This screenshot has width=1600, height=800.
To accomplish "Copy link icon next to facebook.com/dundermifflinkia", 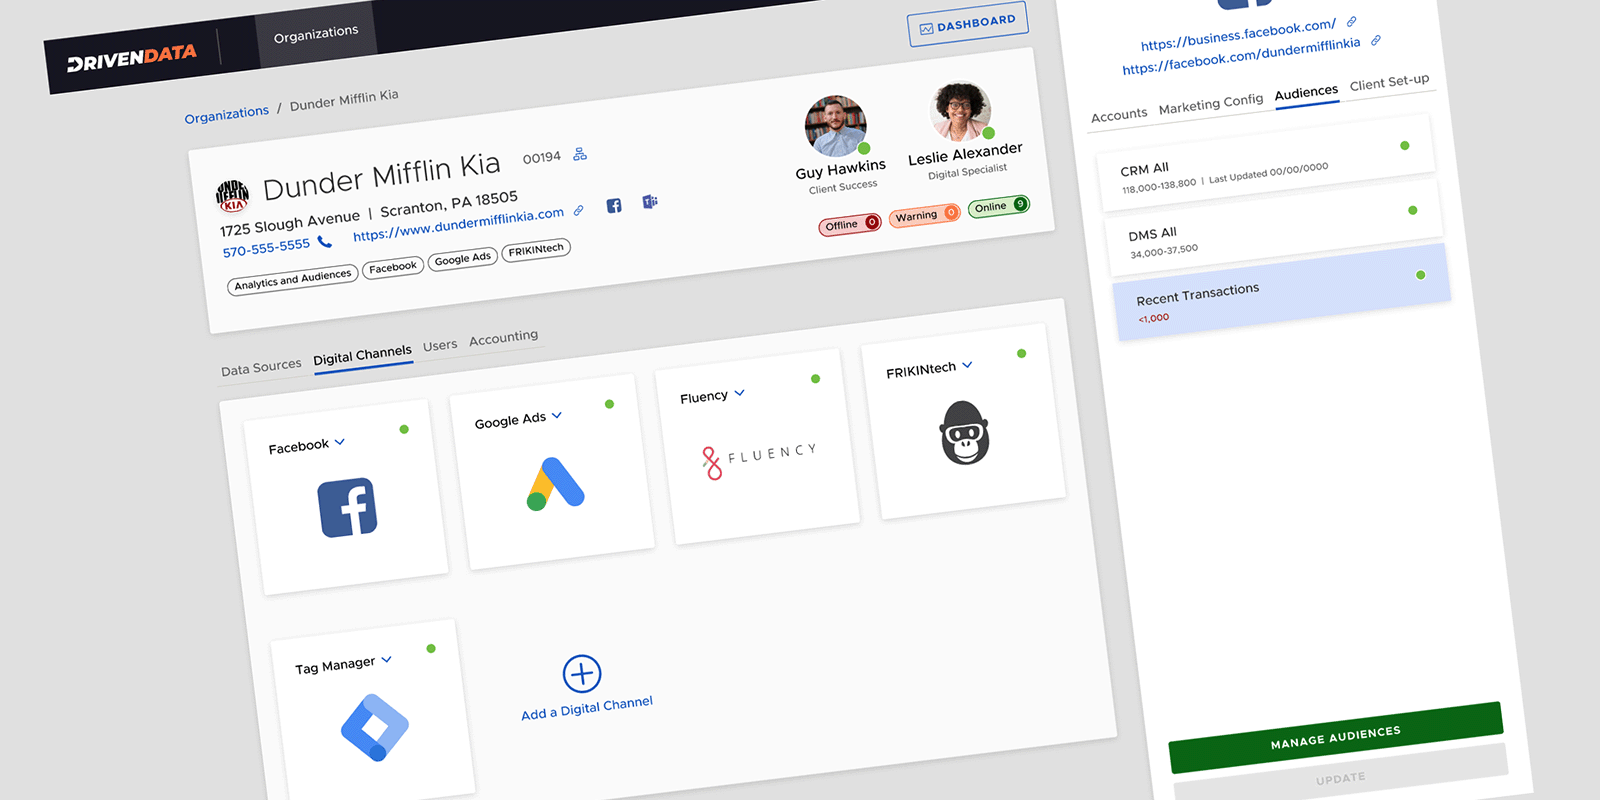I will pos(1376,40).
